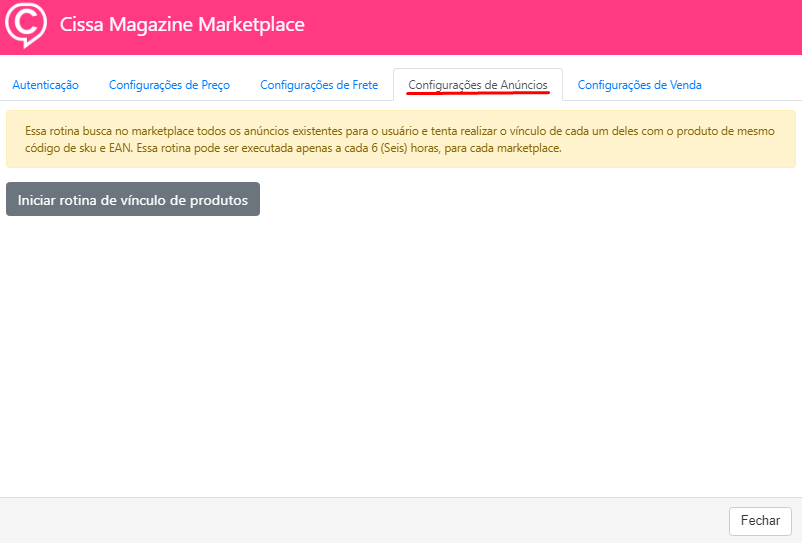The image size is (802, 543).
Task: Go to Configurações de Venda tab
Action: (639, 85)
